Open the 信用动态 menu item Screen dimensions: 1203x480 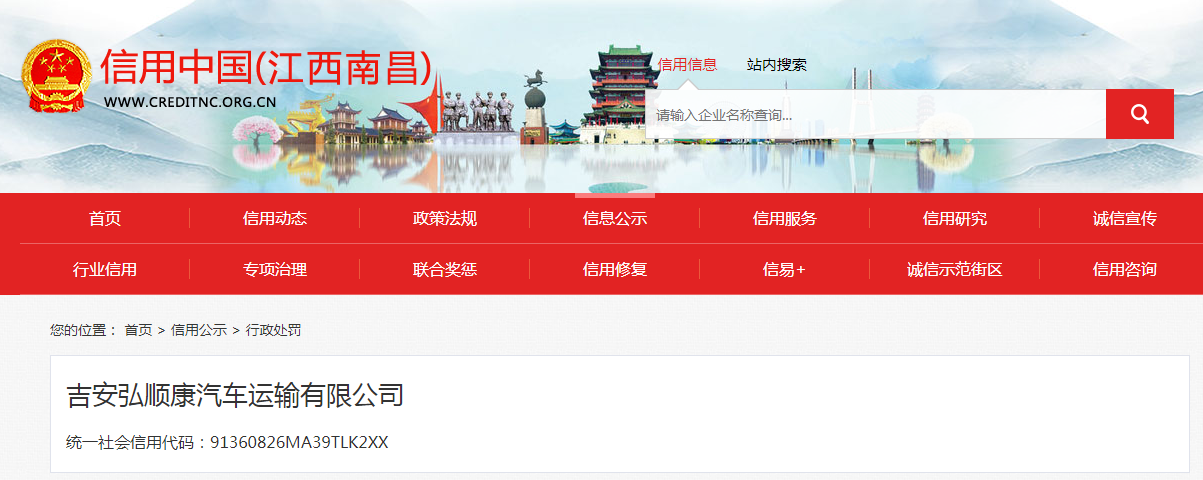(275, 219)
